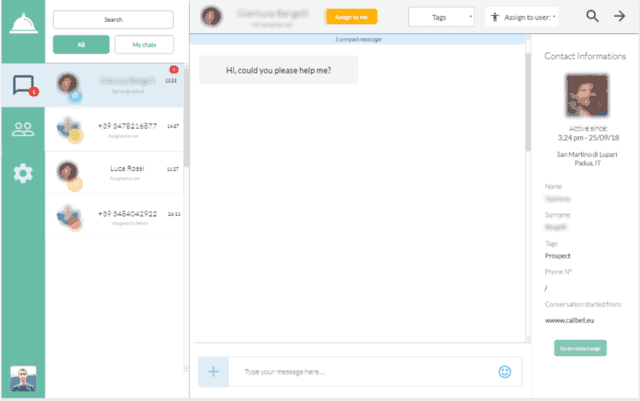The height and width of the screenshot is (401, 640).
Task: Click the Go to contact page button
Action: [x=580, y=348]
